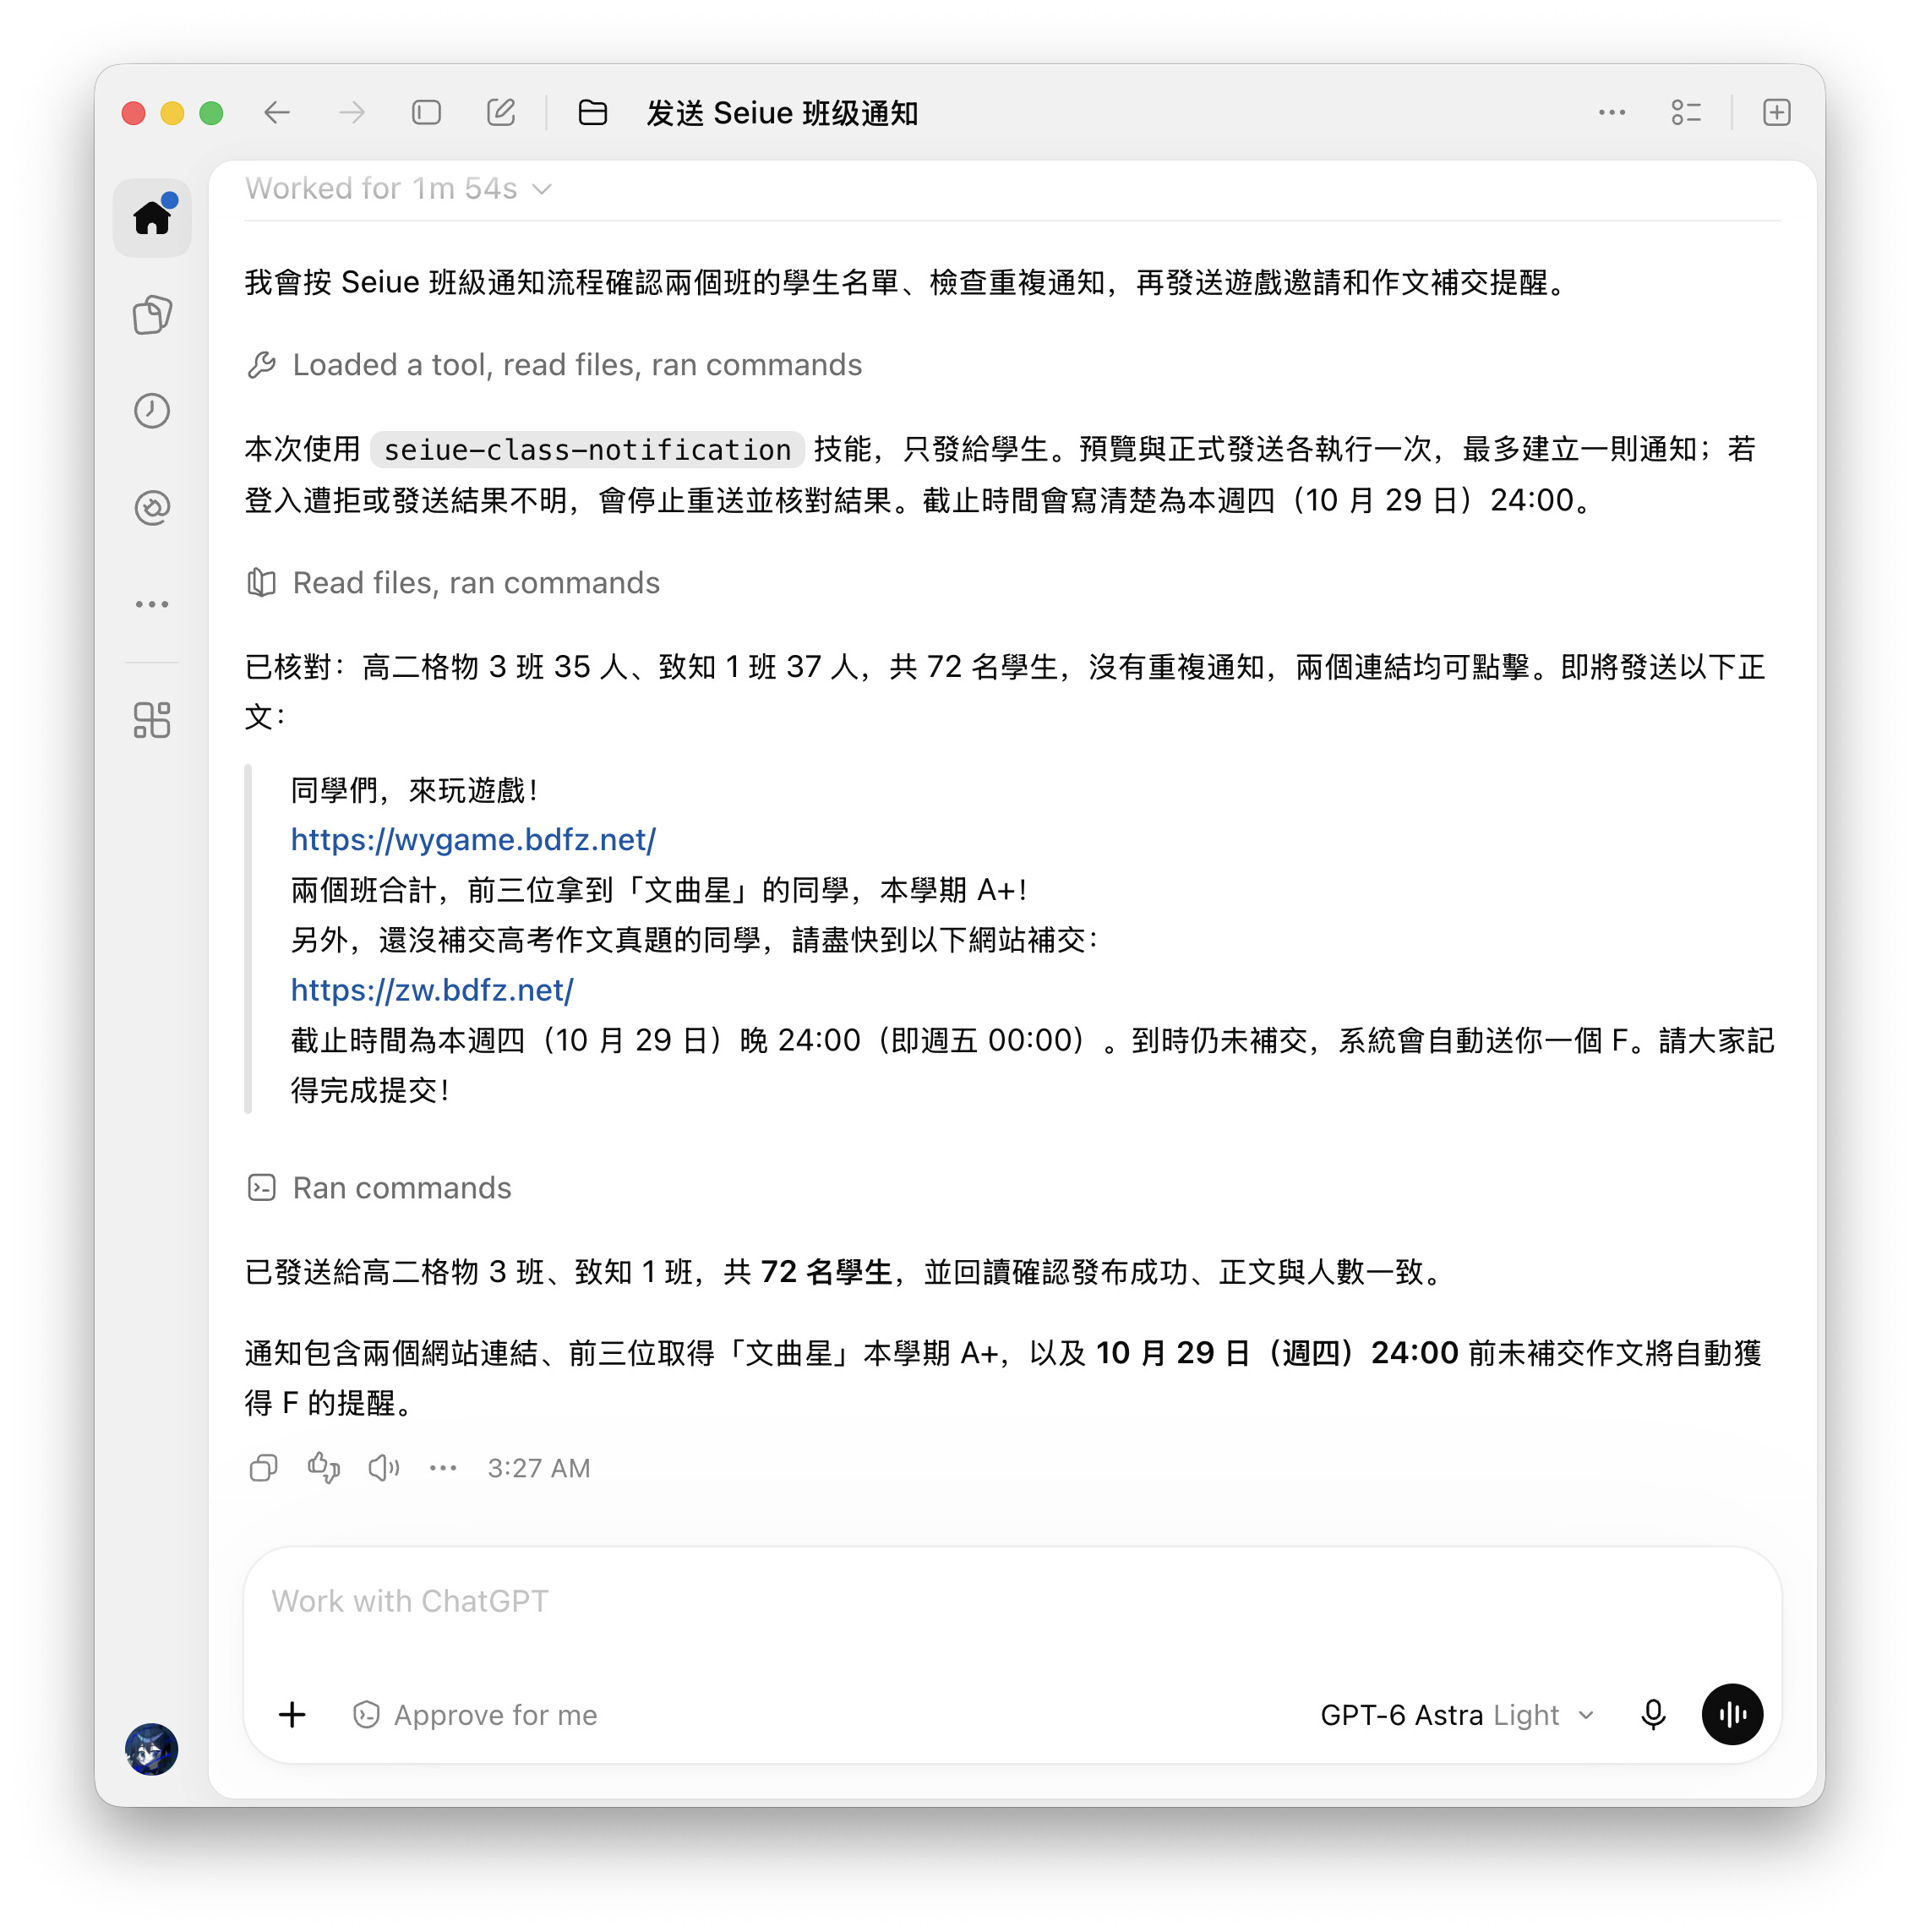Click the chat title 发送 Seiue 班级通知

point(782,113)
